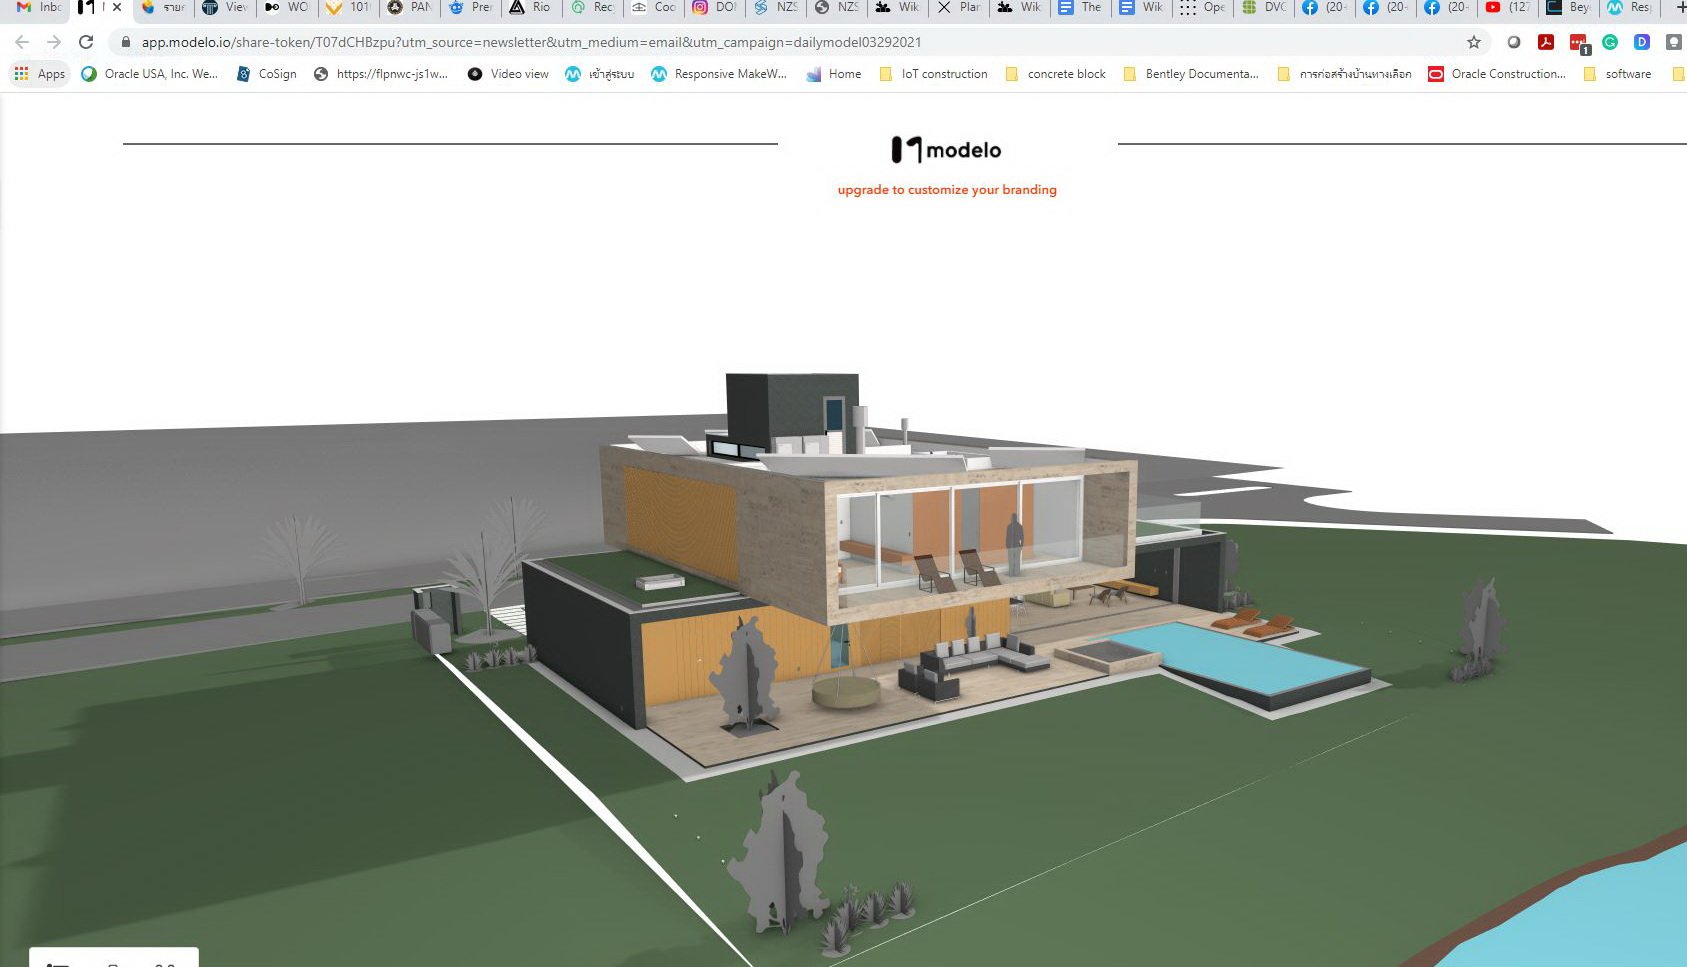Click the swimming pool in the 3D model
Viewport: 1687px width, 967px height.
(x=1240, y=658)
